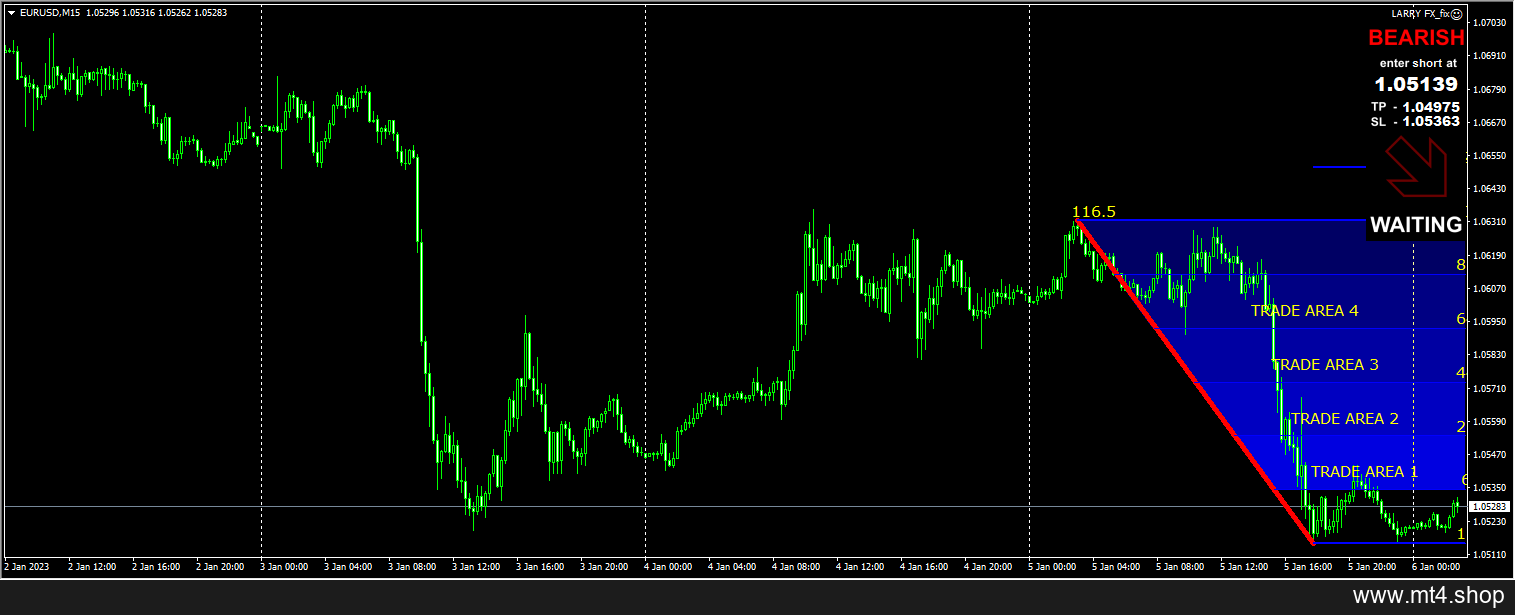Click the WAITING status label

pos(1416,225)
